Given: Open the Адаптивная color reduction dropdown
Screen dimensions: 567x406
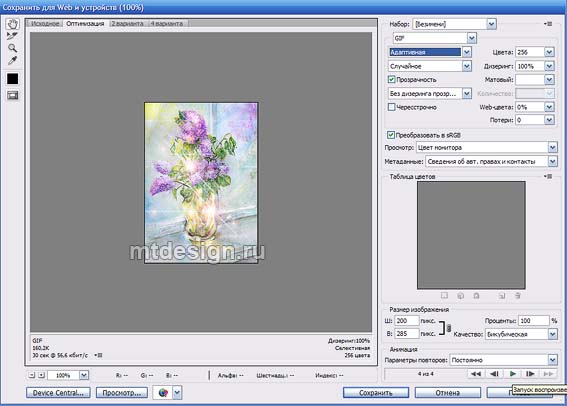Looking at the screenshot, I should [x=467, y=52].
